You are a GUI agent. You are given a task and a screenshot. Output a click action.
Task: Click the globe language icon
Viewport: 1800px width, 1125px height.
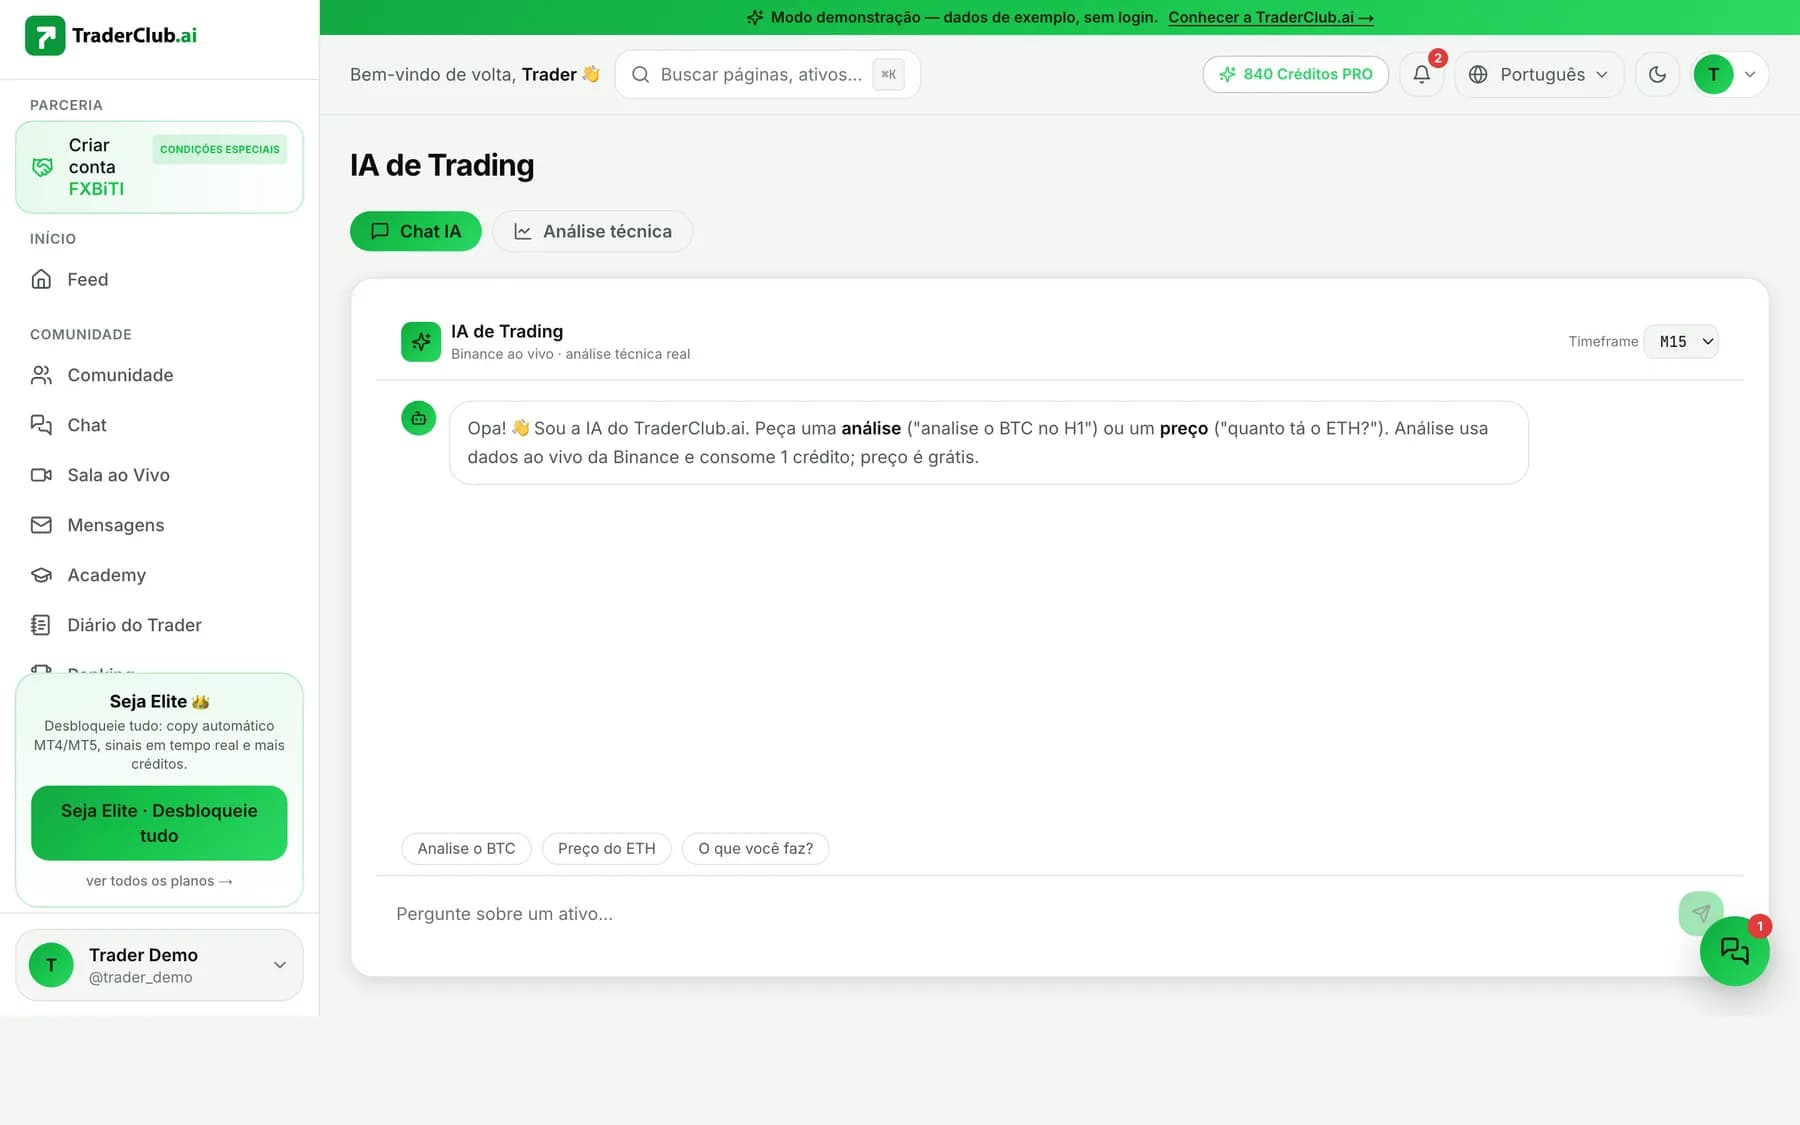[1478, 74]
